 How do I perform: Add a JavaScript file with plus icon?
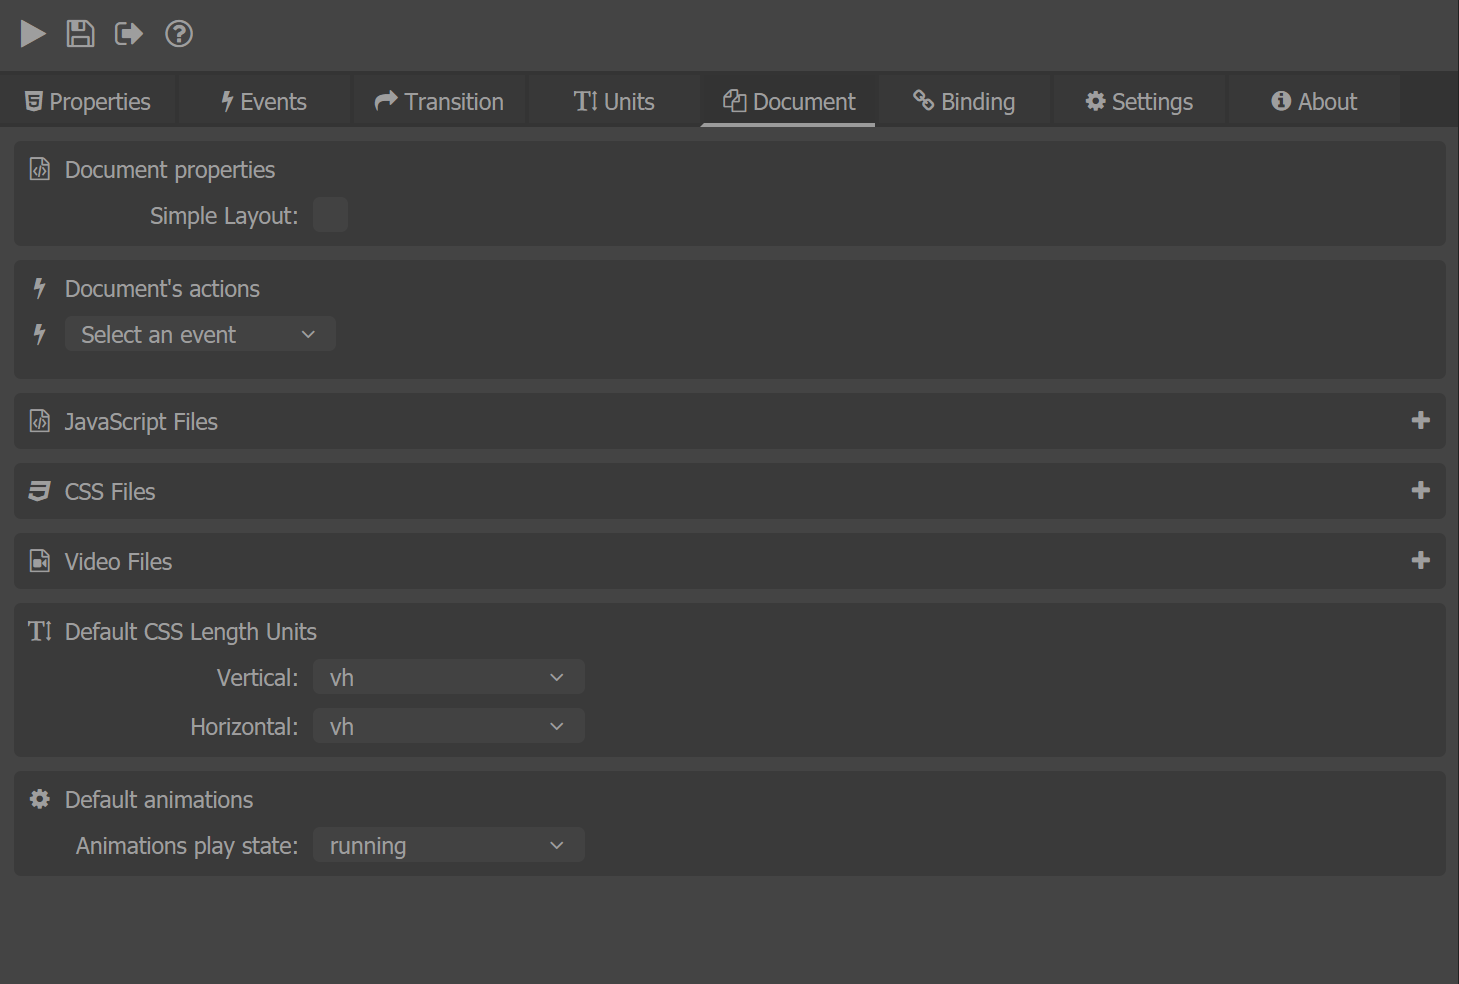click(1420, 421)
